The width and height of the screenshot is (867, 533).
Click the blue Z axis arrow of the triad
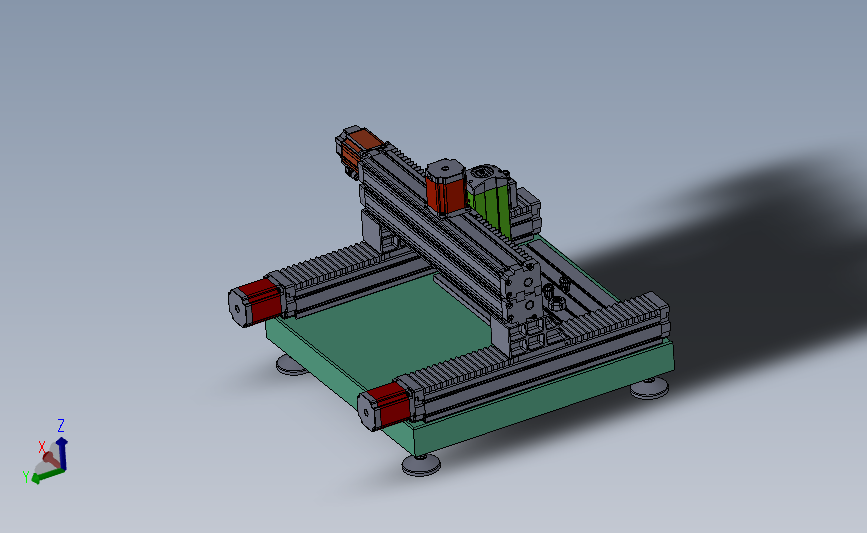(x=62, y=453)
